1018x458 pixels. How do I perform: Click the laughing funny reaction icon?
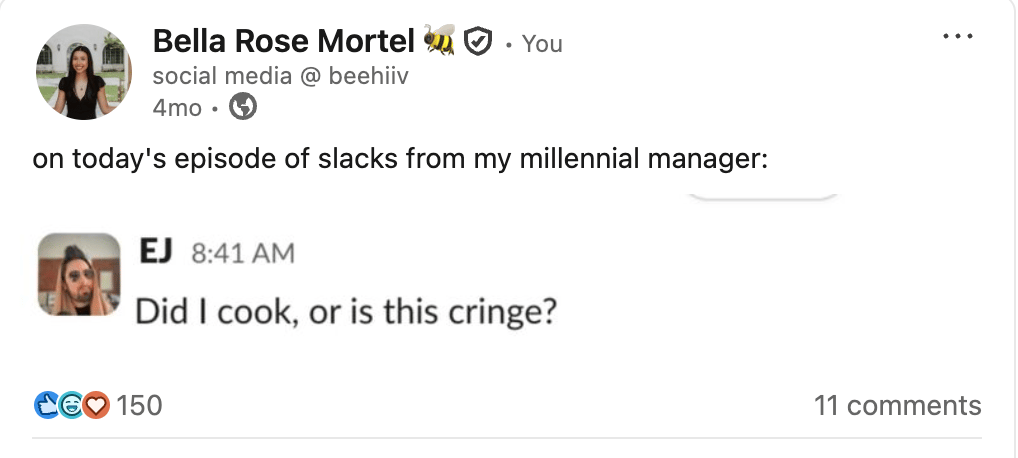coord(71,405)
